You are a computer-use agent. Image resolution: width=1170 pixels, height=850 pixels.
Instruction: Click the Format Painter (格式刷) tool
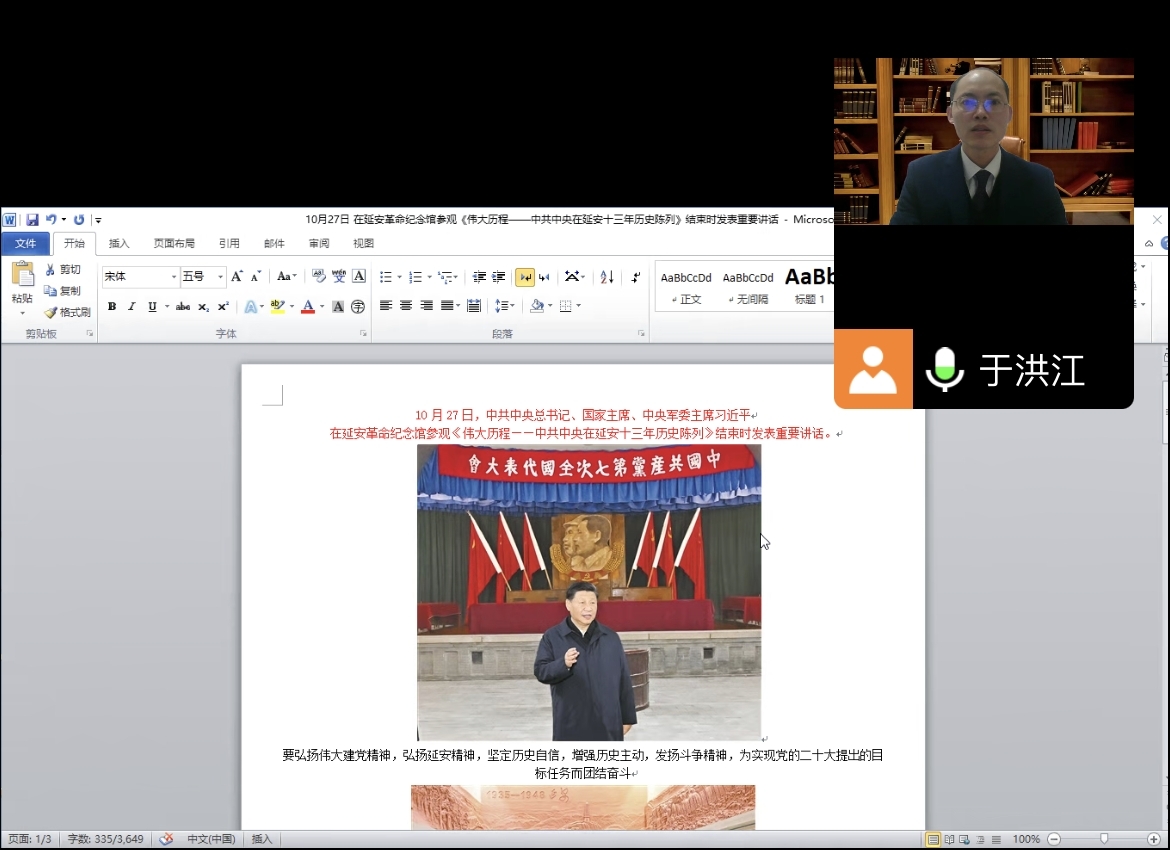67,312
